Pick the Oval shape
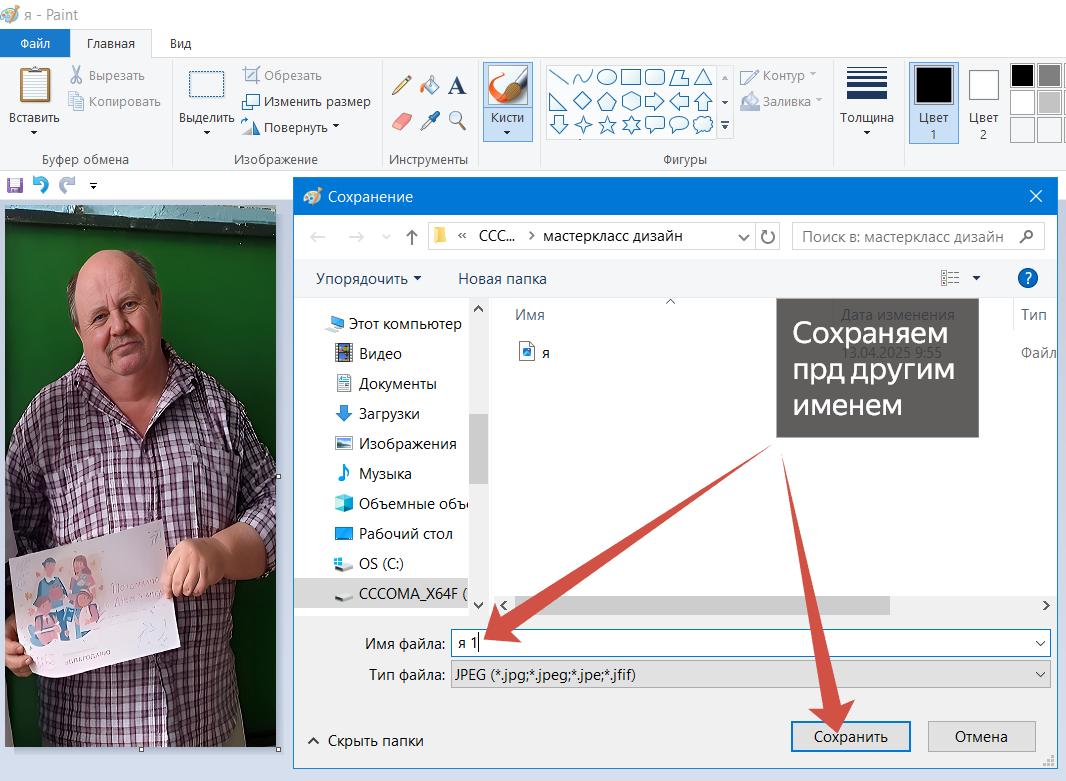The width and height of the screenshot is (1066, 781). coord(606,77)
